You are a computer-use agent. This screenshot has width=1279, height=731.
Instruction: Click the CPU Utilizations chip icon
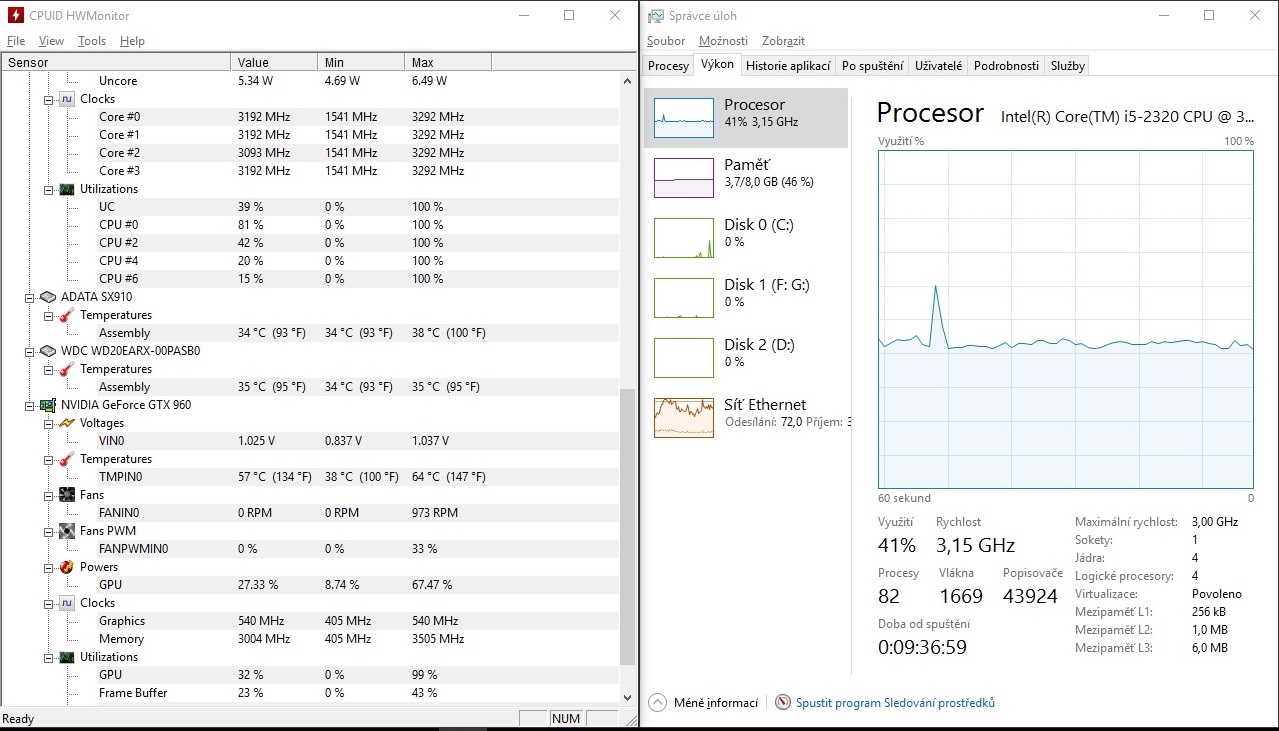click(x=67, y=189)
